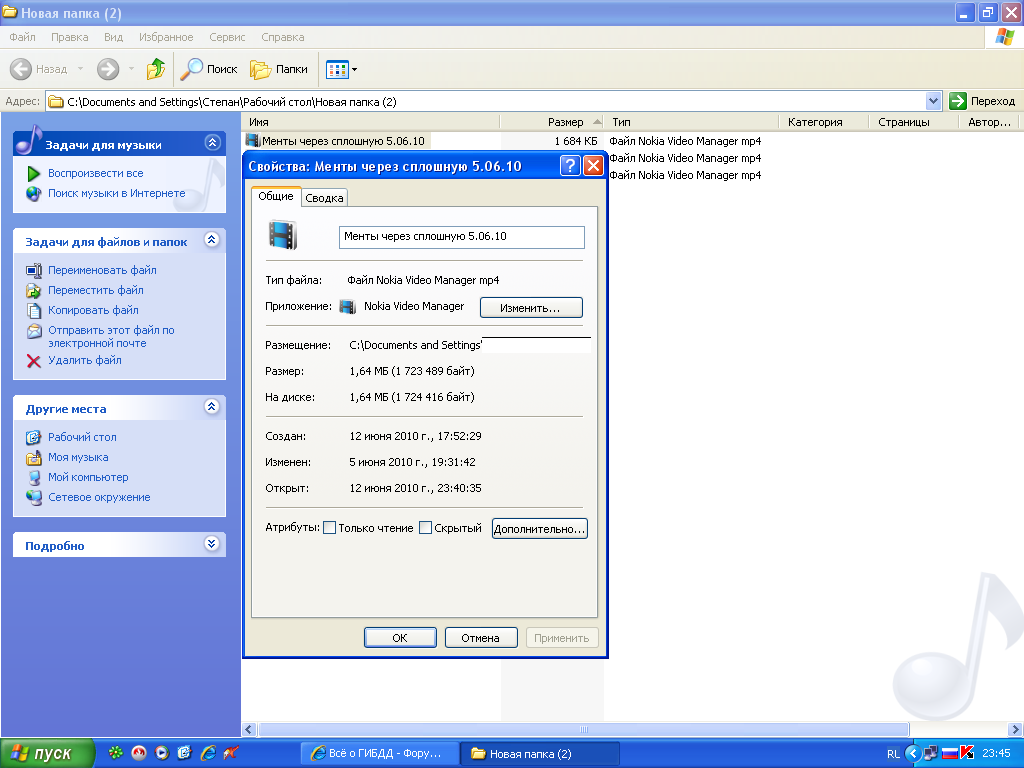Viewport: 1024px width, 768px height.
Task: Expand the Подробно panel
Action: (x=211, y=544)
